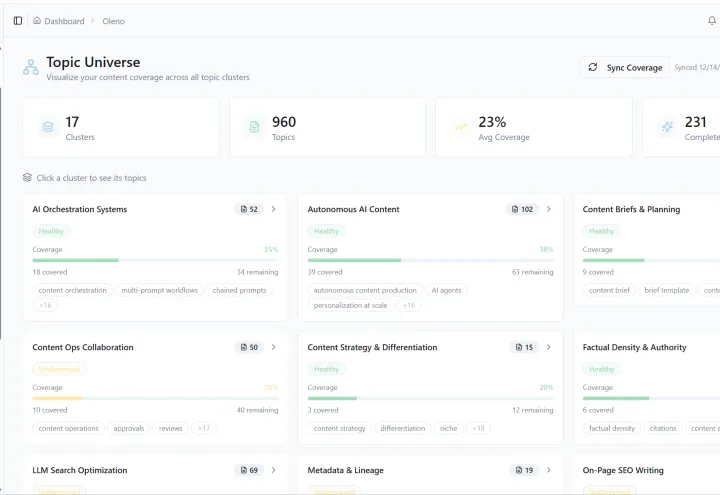The height and width of the screenshot is (495, 720).
Task: Show the +18 more tags
Action: (478, 428)
